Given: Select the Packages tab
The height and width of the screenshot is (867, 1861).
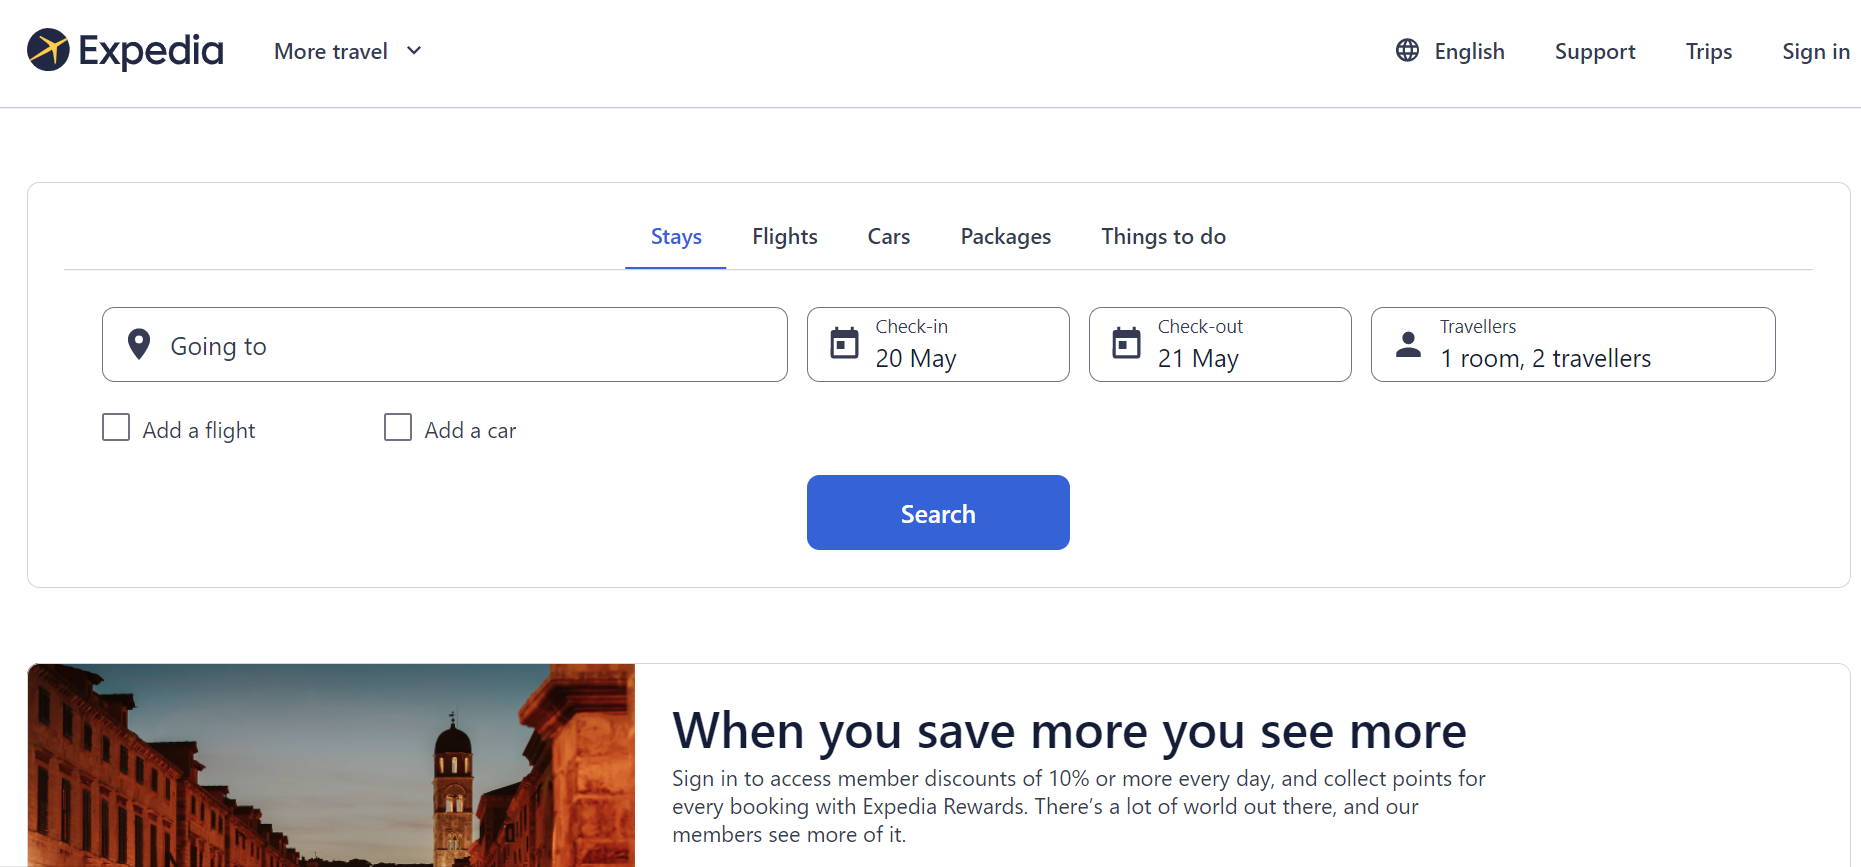Looking at the screenshot, I should pos(1005,237).
